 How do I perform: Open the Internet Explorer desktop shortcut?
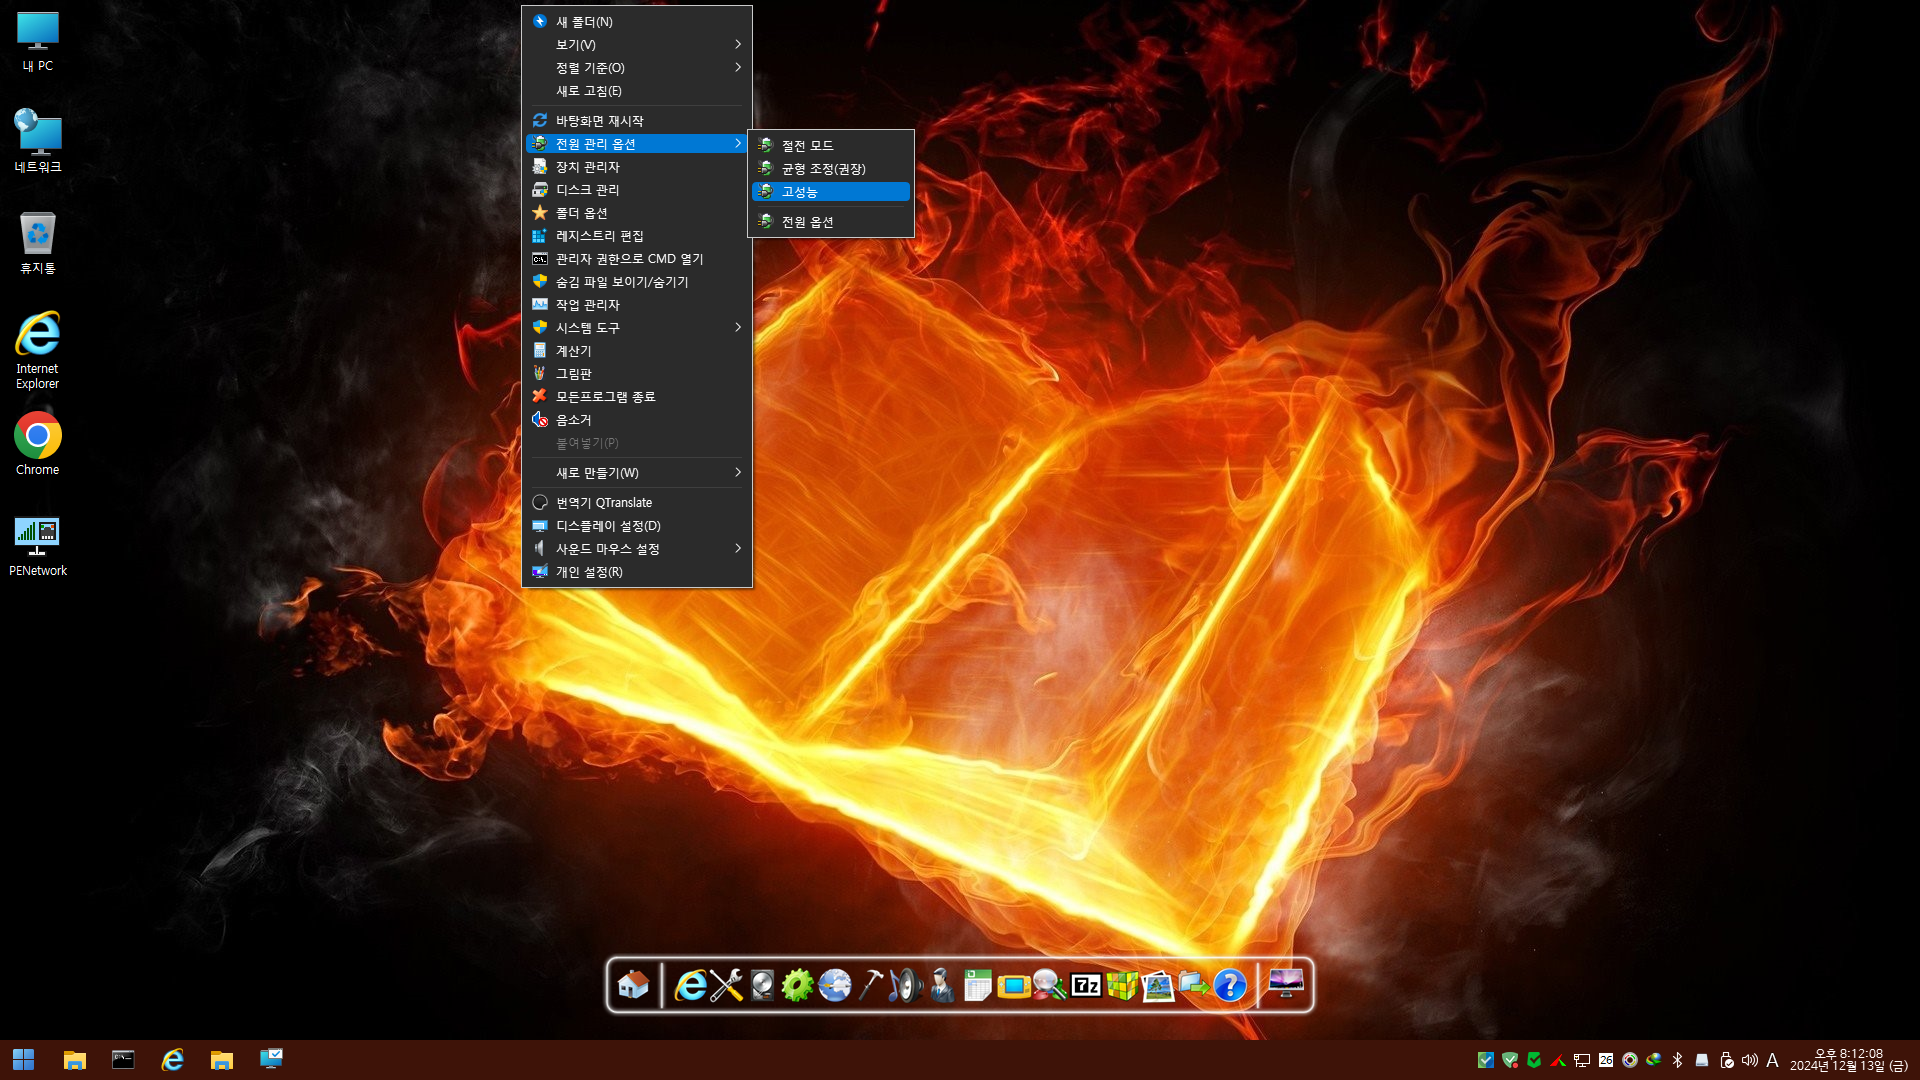38,350
